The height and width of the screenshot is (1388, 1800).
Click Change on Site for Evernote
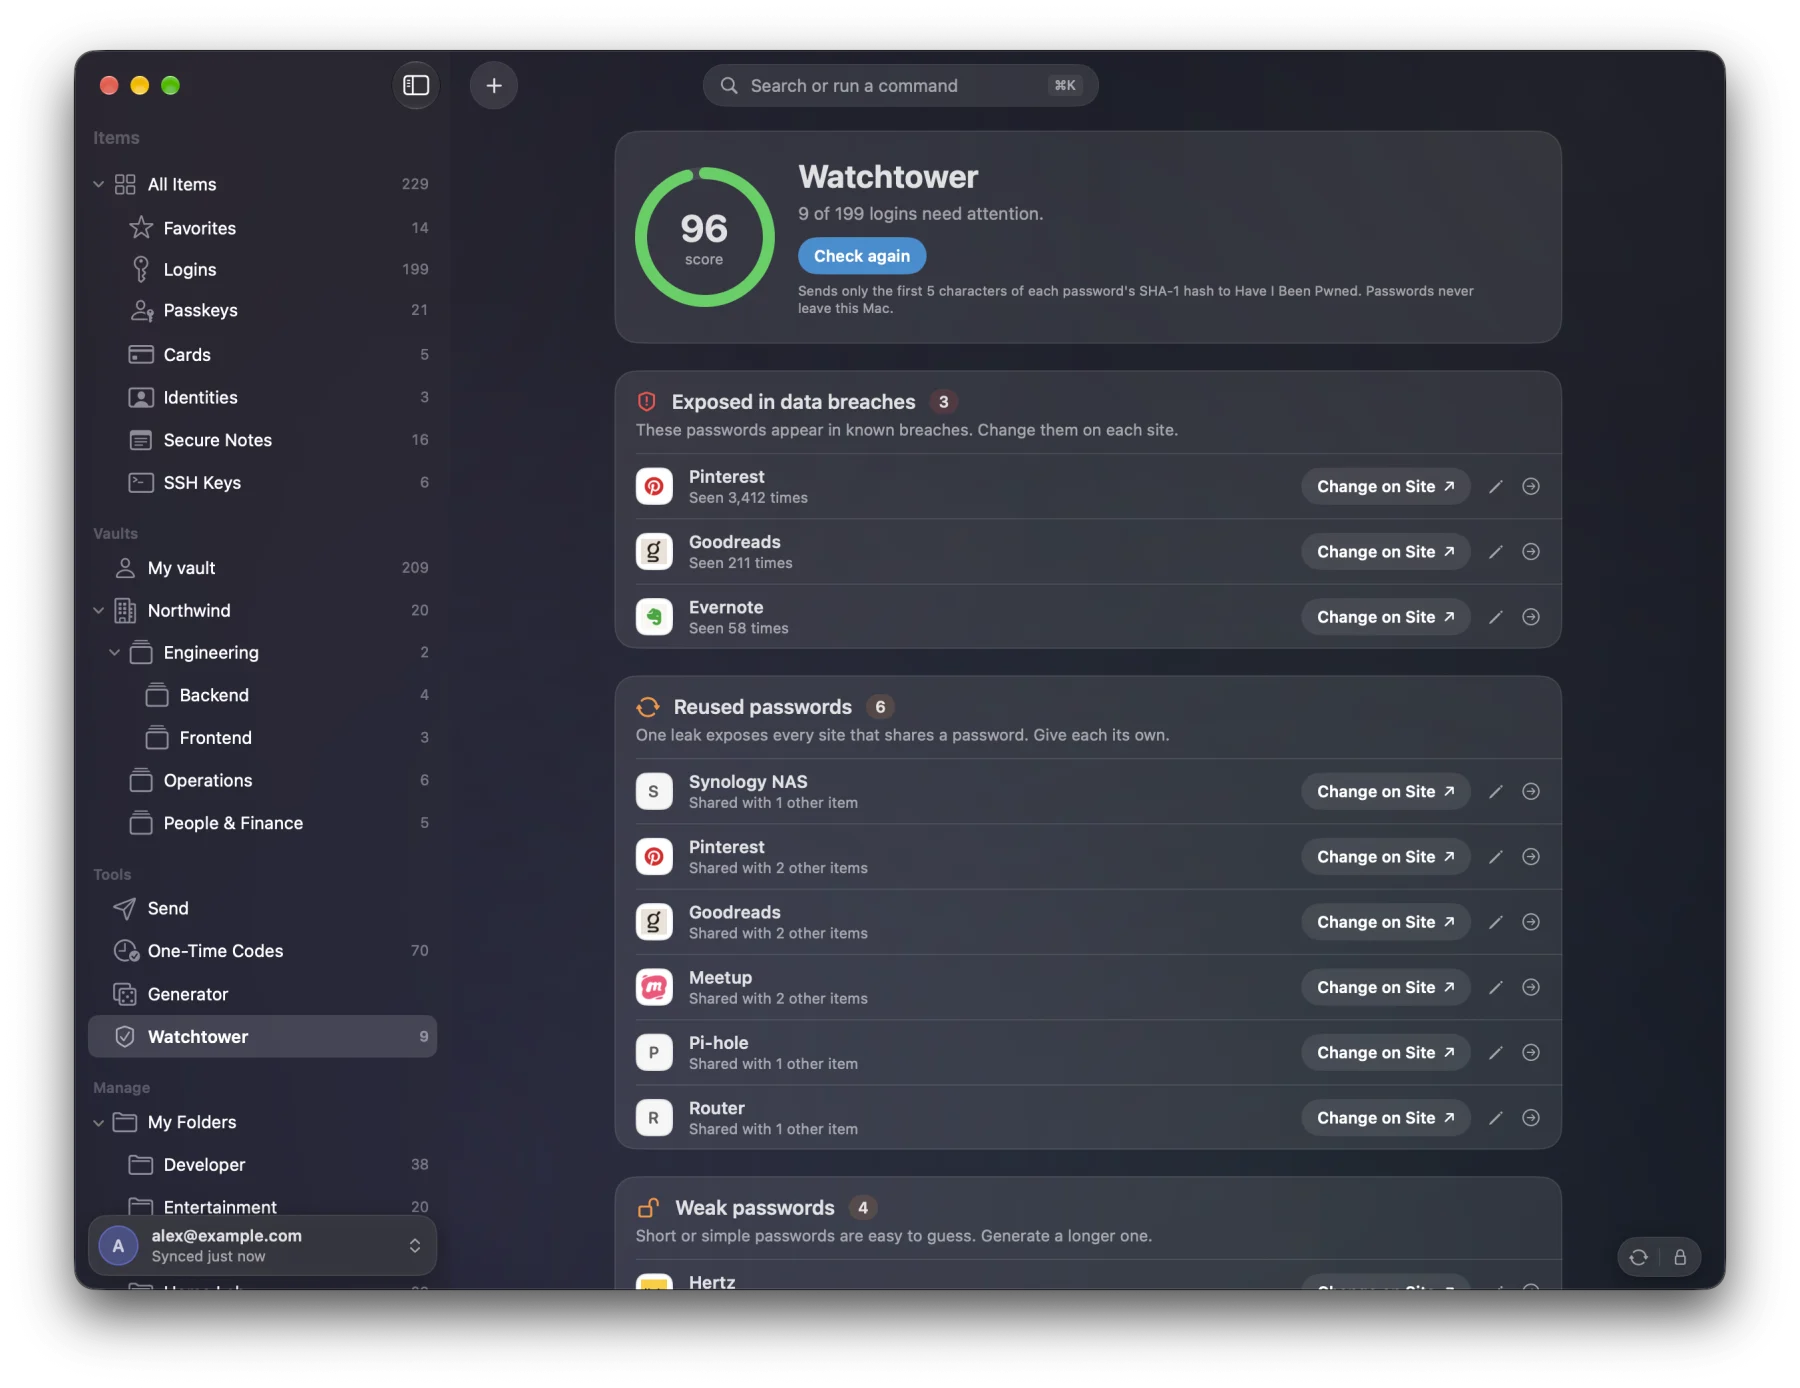click(1385, 617)
